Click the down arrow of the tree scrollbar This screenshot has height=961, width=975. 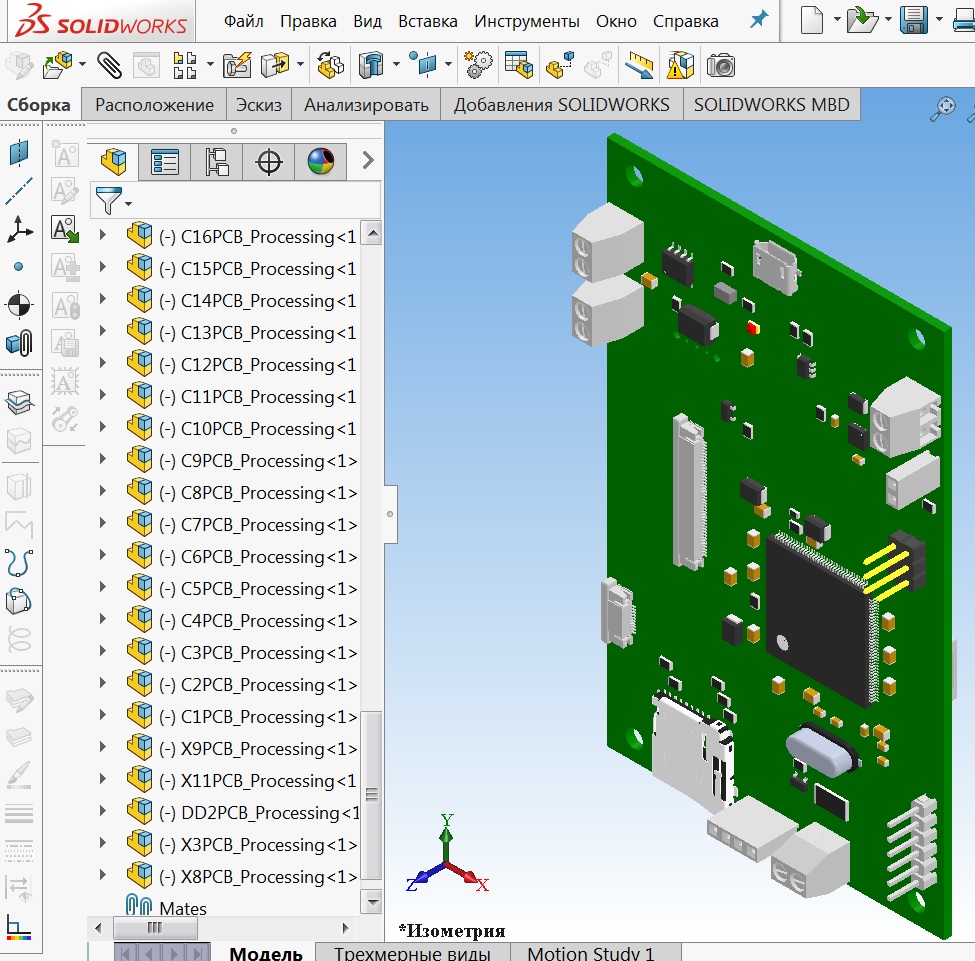click(371, 901)
